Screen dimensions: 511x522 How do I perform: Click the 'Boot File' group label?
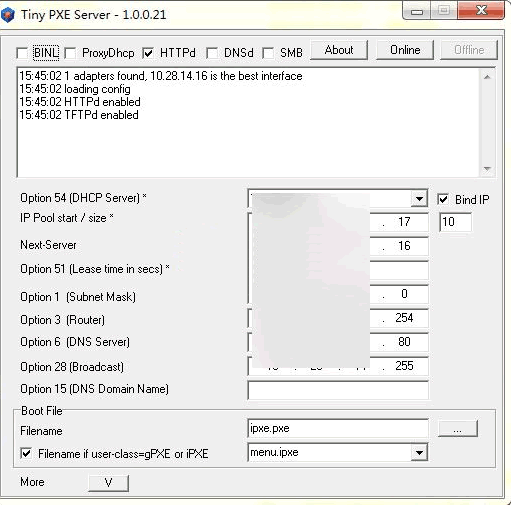click(42, 411)
